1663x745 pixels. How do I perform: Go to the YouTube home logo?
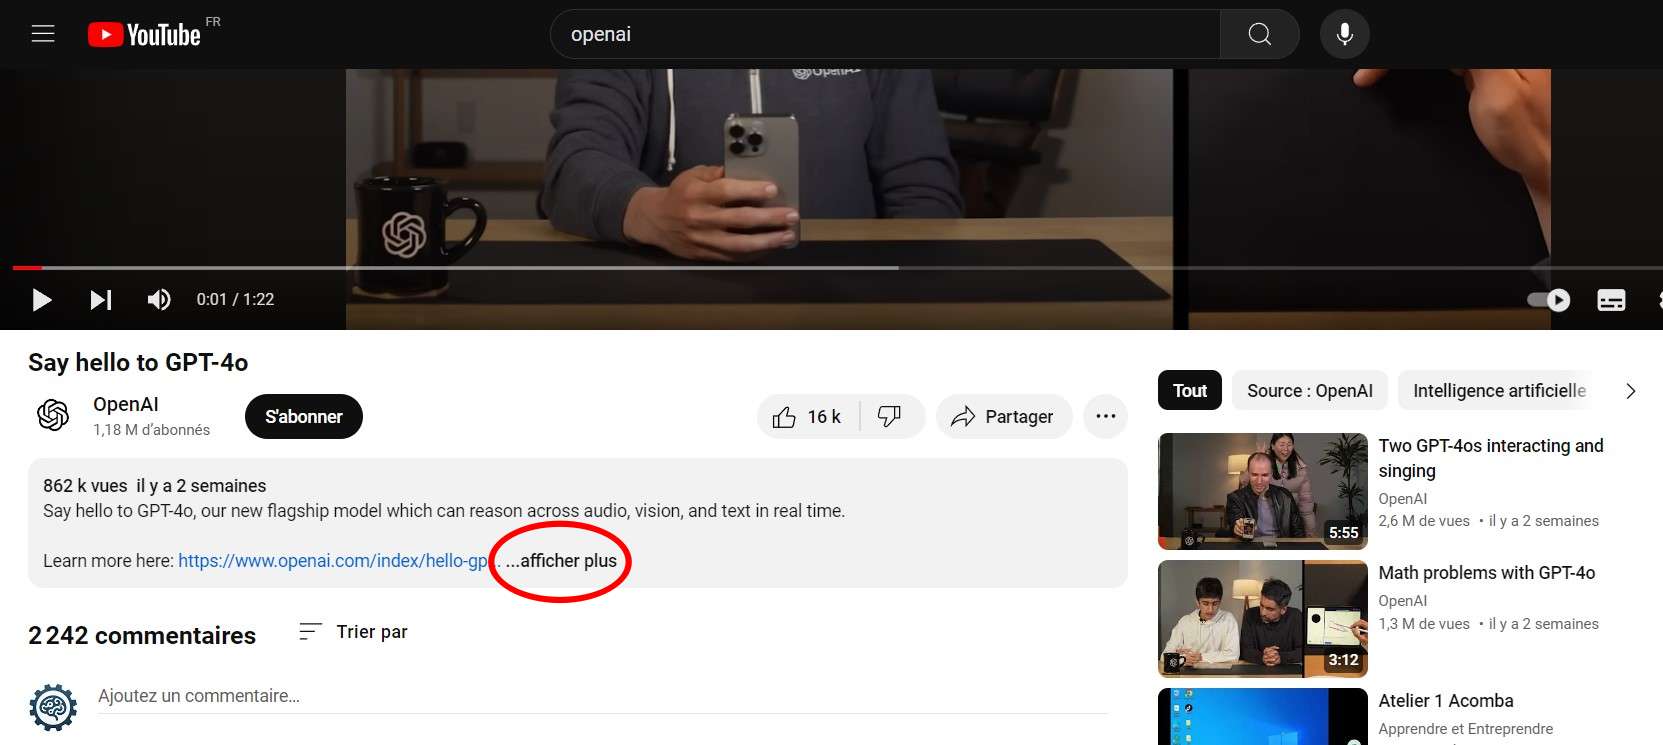click(x=145, y=34)
